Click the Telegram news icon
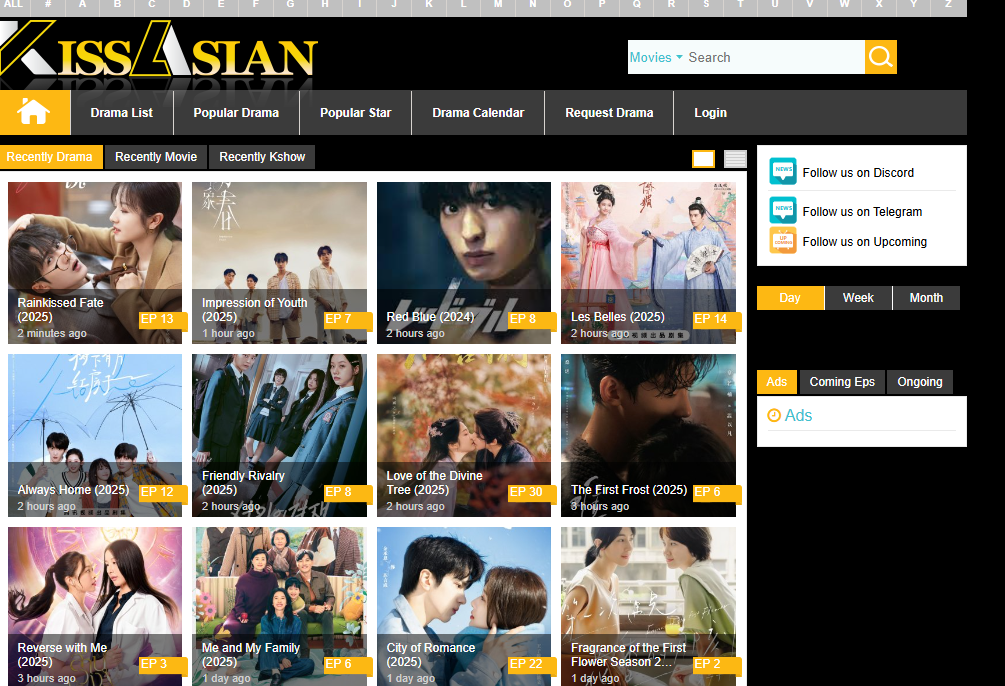Screen dimensions: 1005x686 (x=783, y=211)
